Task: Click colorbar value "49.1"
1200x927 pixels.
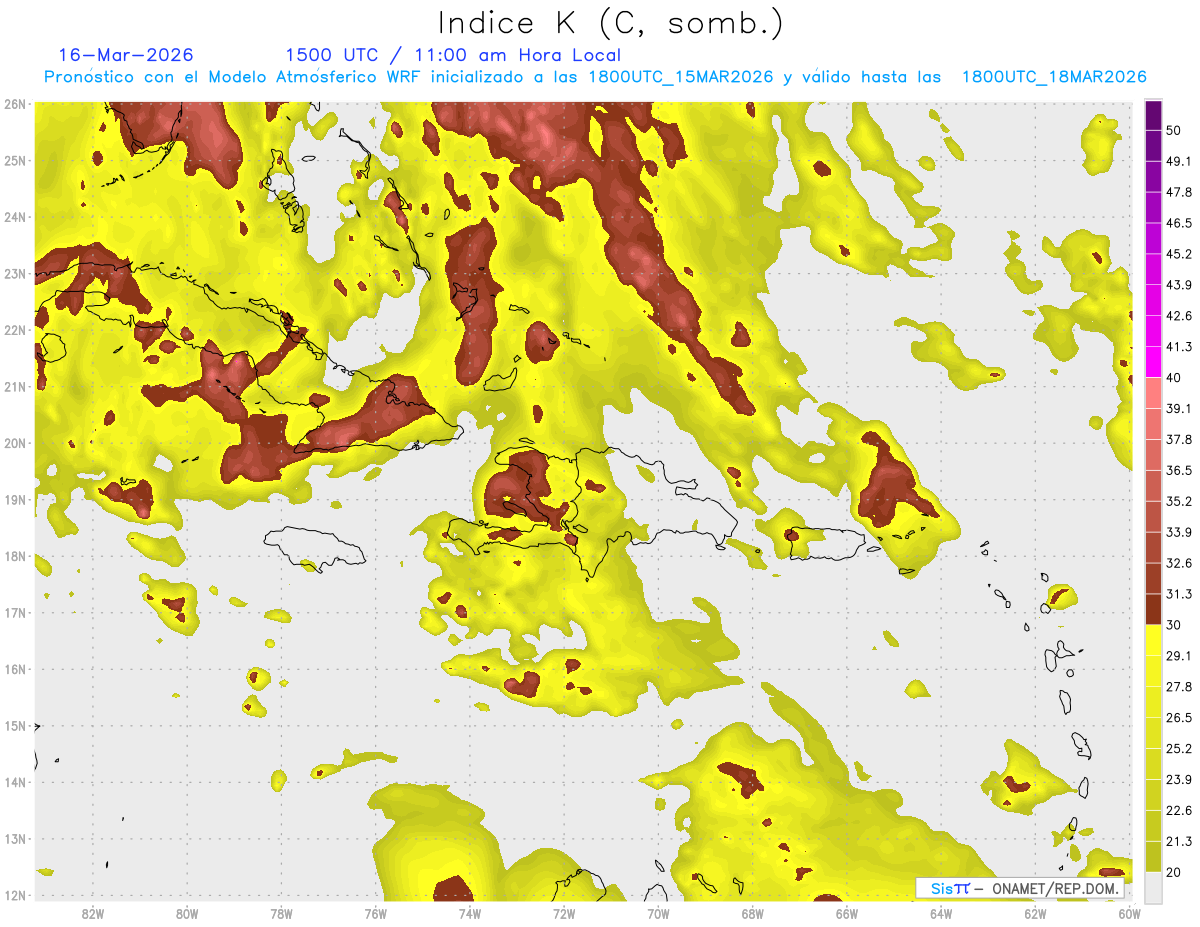Action: click(x=1178, y=161)
